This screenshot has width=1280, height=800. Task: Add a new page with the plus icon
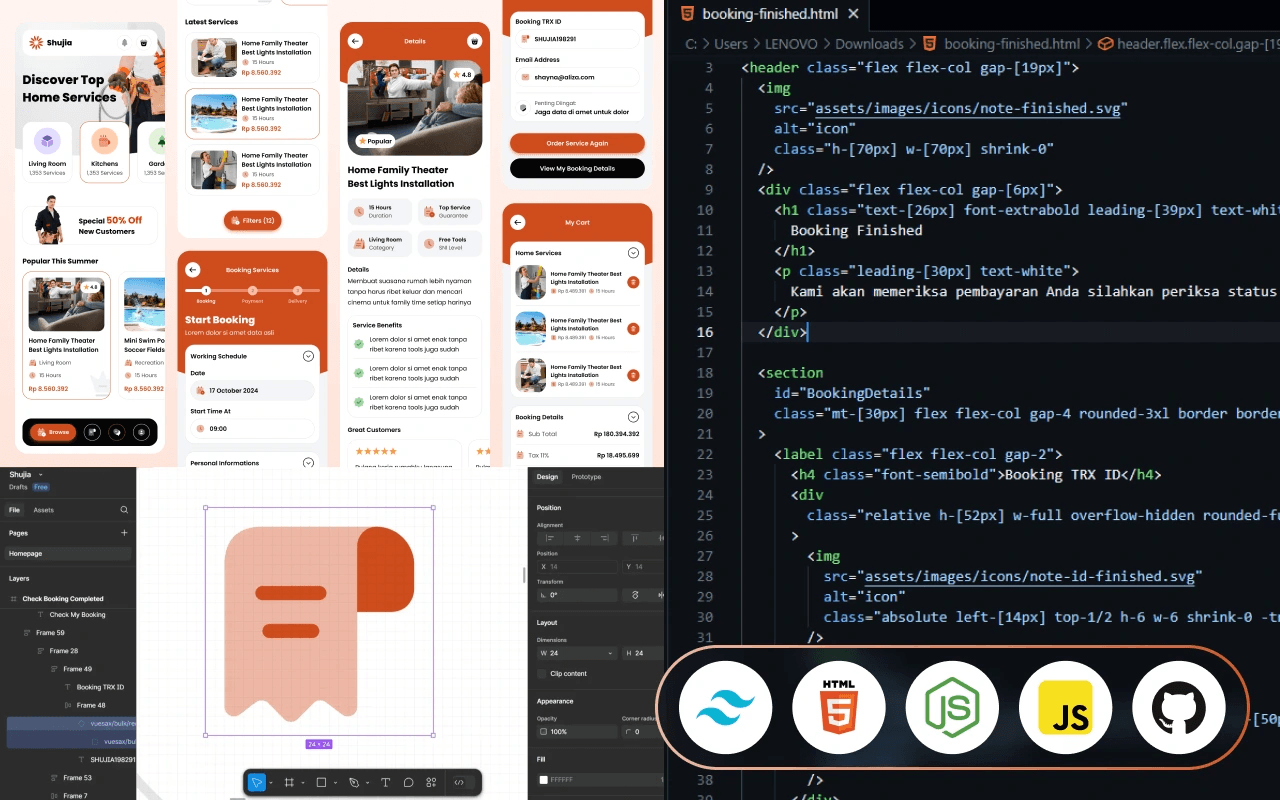coord(124,533)
